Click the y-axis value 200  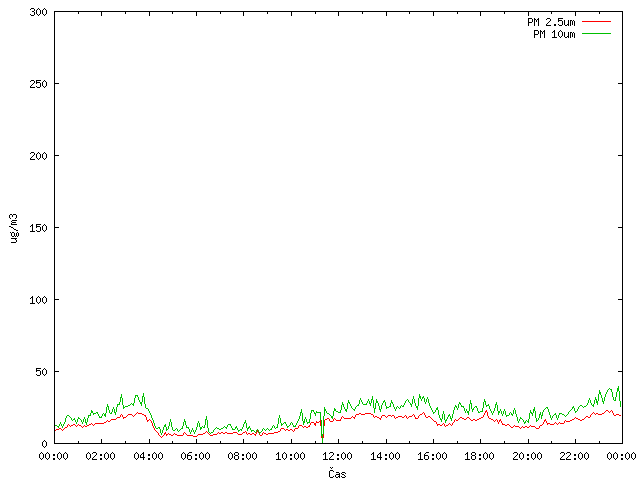(x=38, y=156)
